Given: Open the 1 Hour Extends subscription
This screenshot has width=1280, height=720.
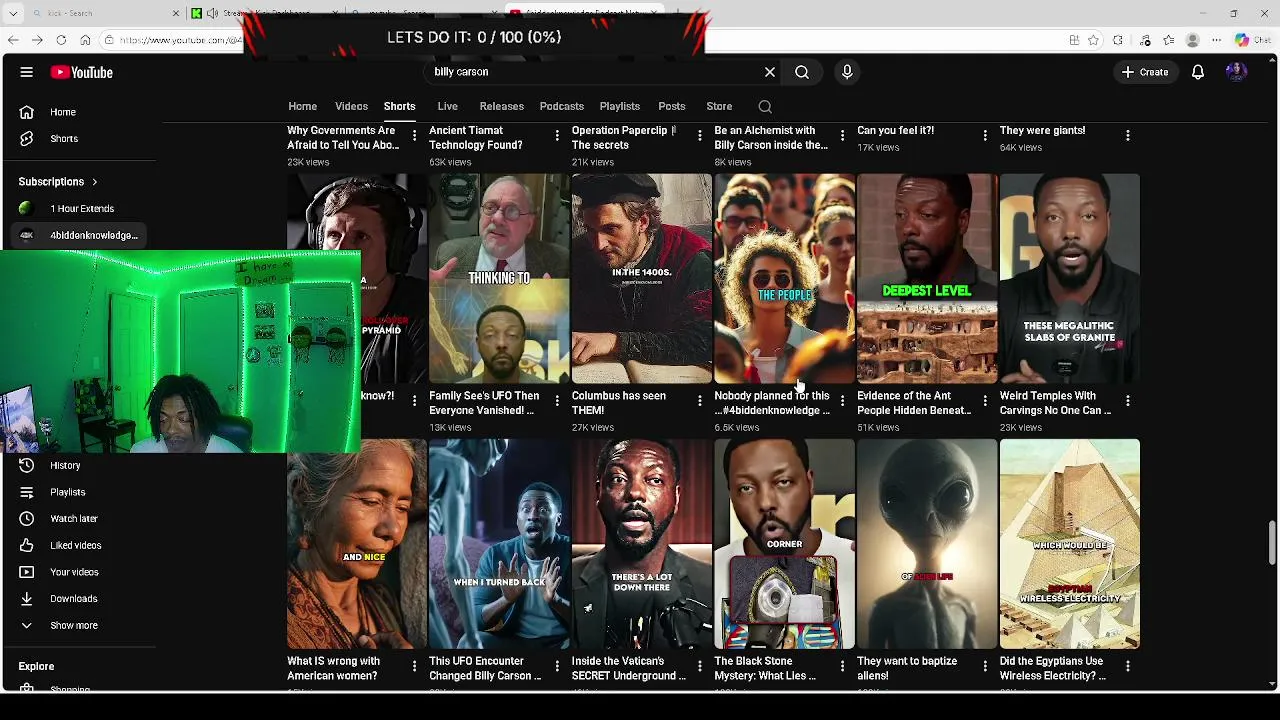Looking at the screenshot, I should (x=83, y=209).
